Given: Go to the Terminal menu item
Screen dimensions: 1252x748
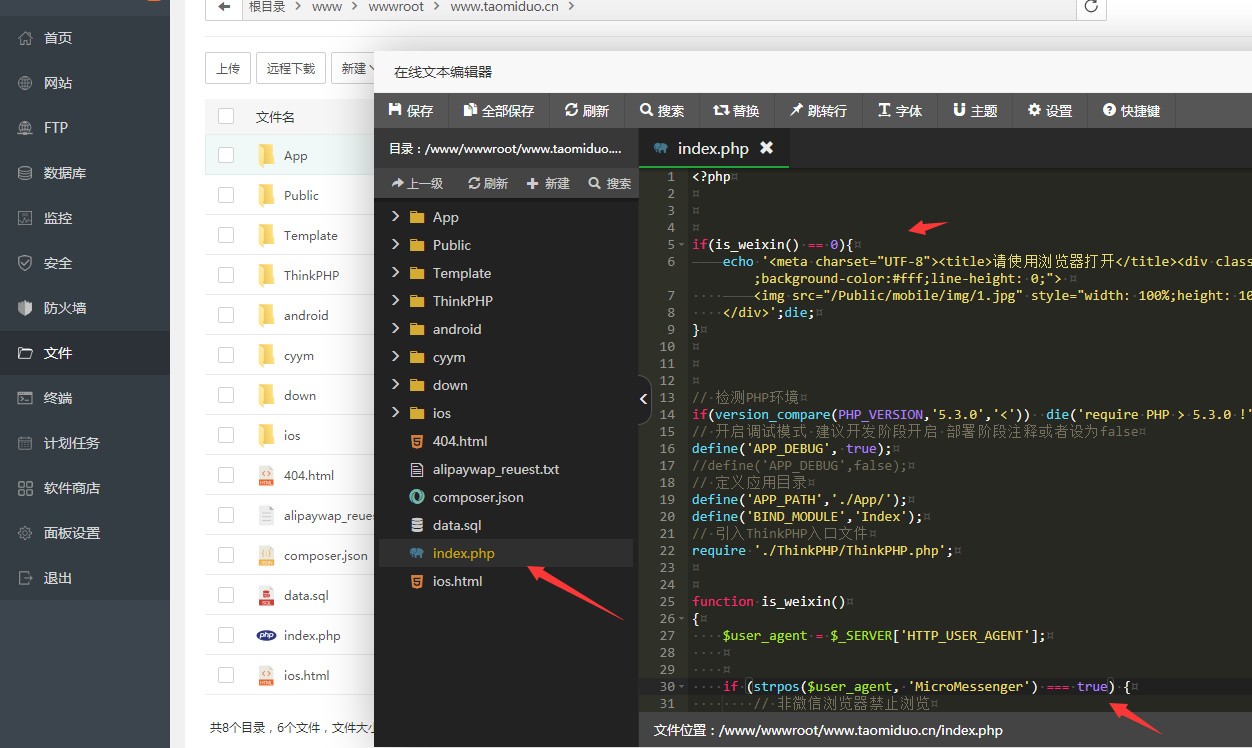Looking at the screenshot, I should pyautogui.click(x=58, y=398).
